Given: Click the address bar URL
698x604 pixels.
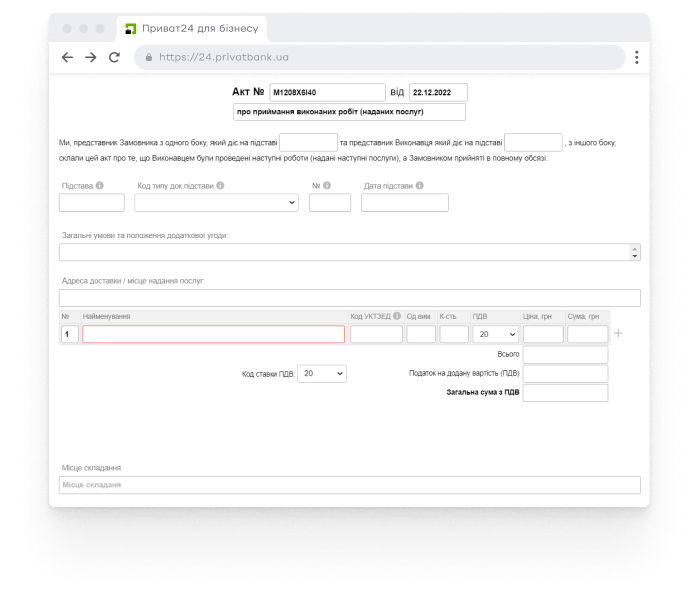Looking at the screenshot, I should pos(223,57).
